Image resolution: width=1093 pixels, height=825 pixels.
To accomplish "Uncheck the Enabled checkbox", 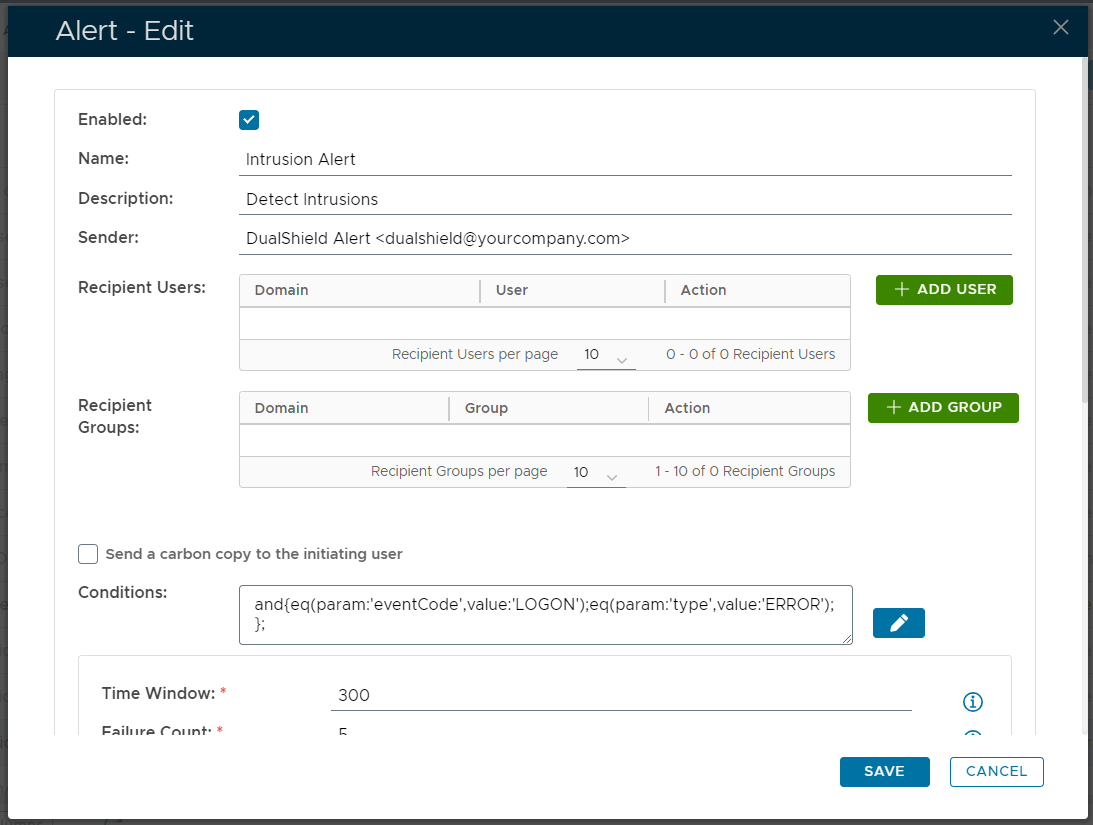I will click(x=249, y=120).
